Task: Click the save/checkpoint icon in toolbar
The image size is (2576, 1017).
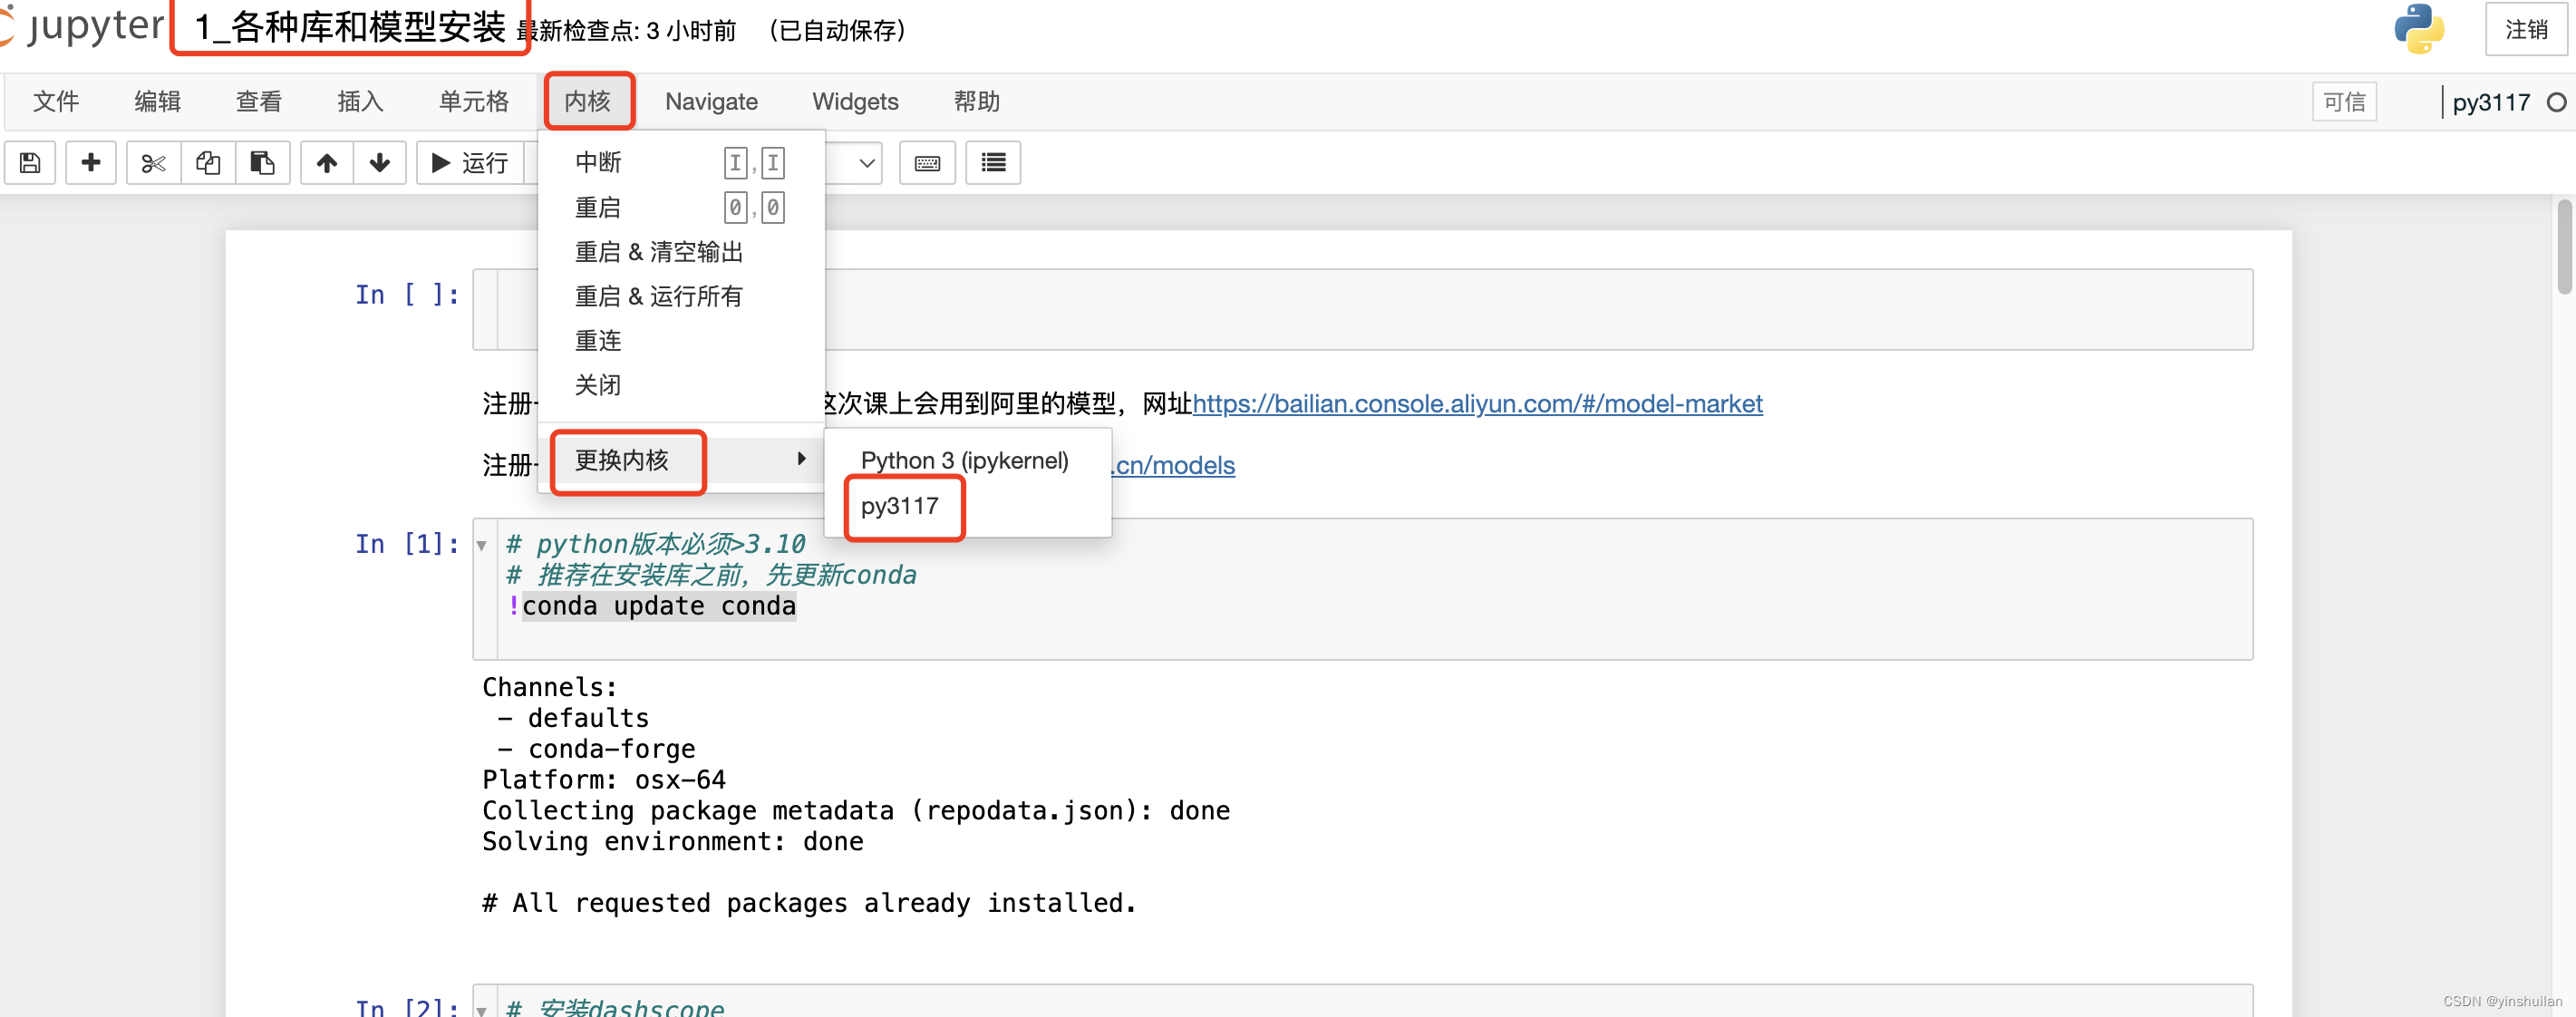Action: pyautogui.click(x=31, y=161)
